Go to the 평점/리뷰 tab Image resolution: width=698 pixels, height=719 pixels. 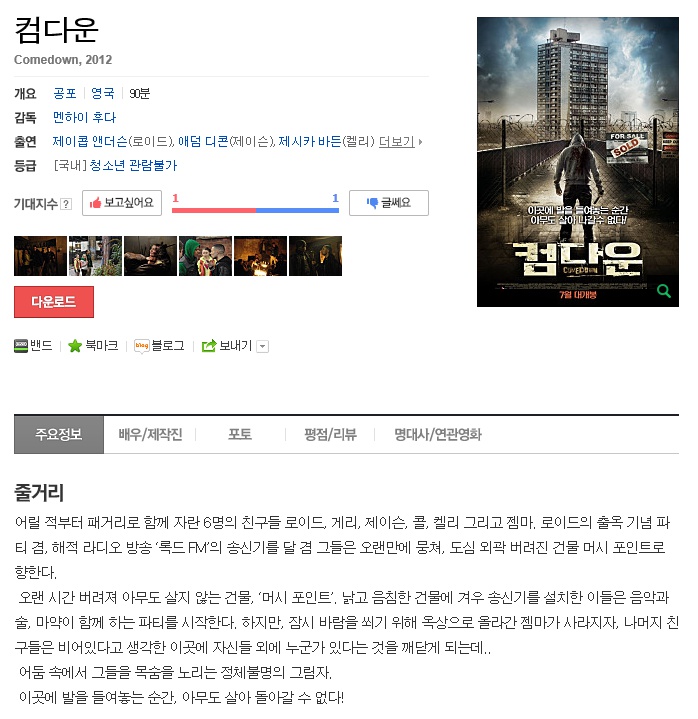330,434
